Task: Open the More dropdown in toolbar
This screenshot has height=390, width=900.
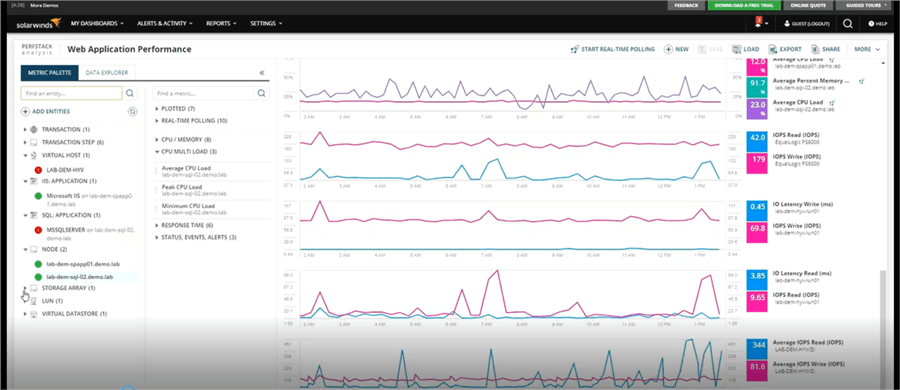Action: 867,49
